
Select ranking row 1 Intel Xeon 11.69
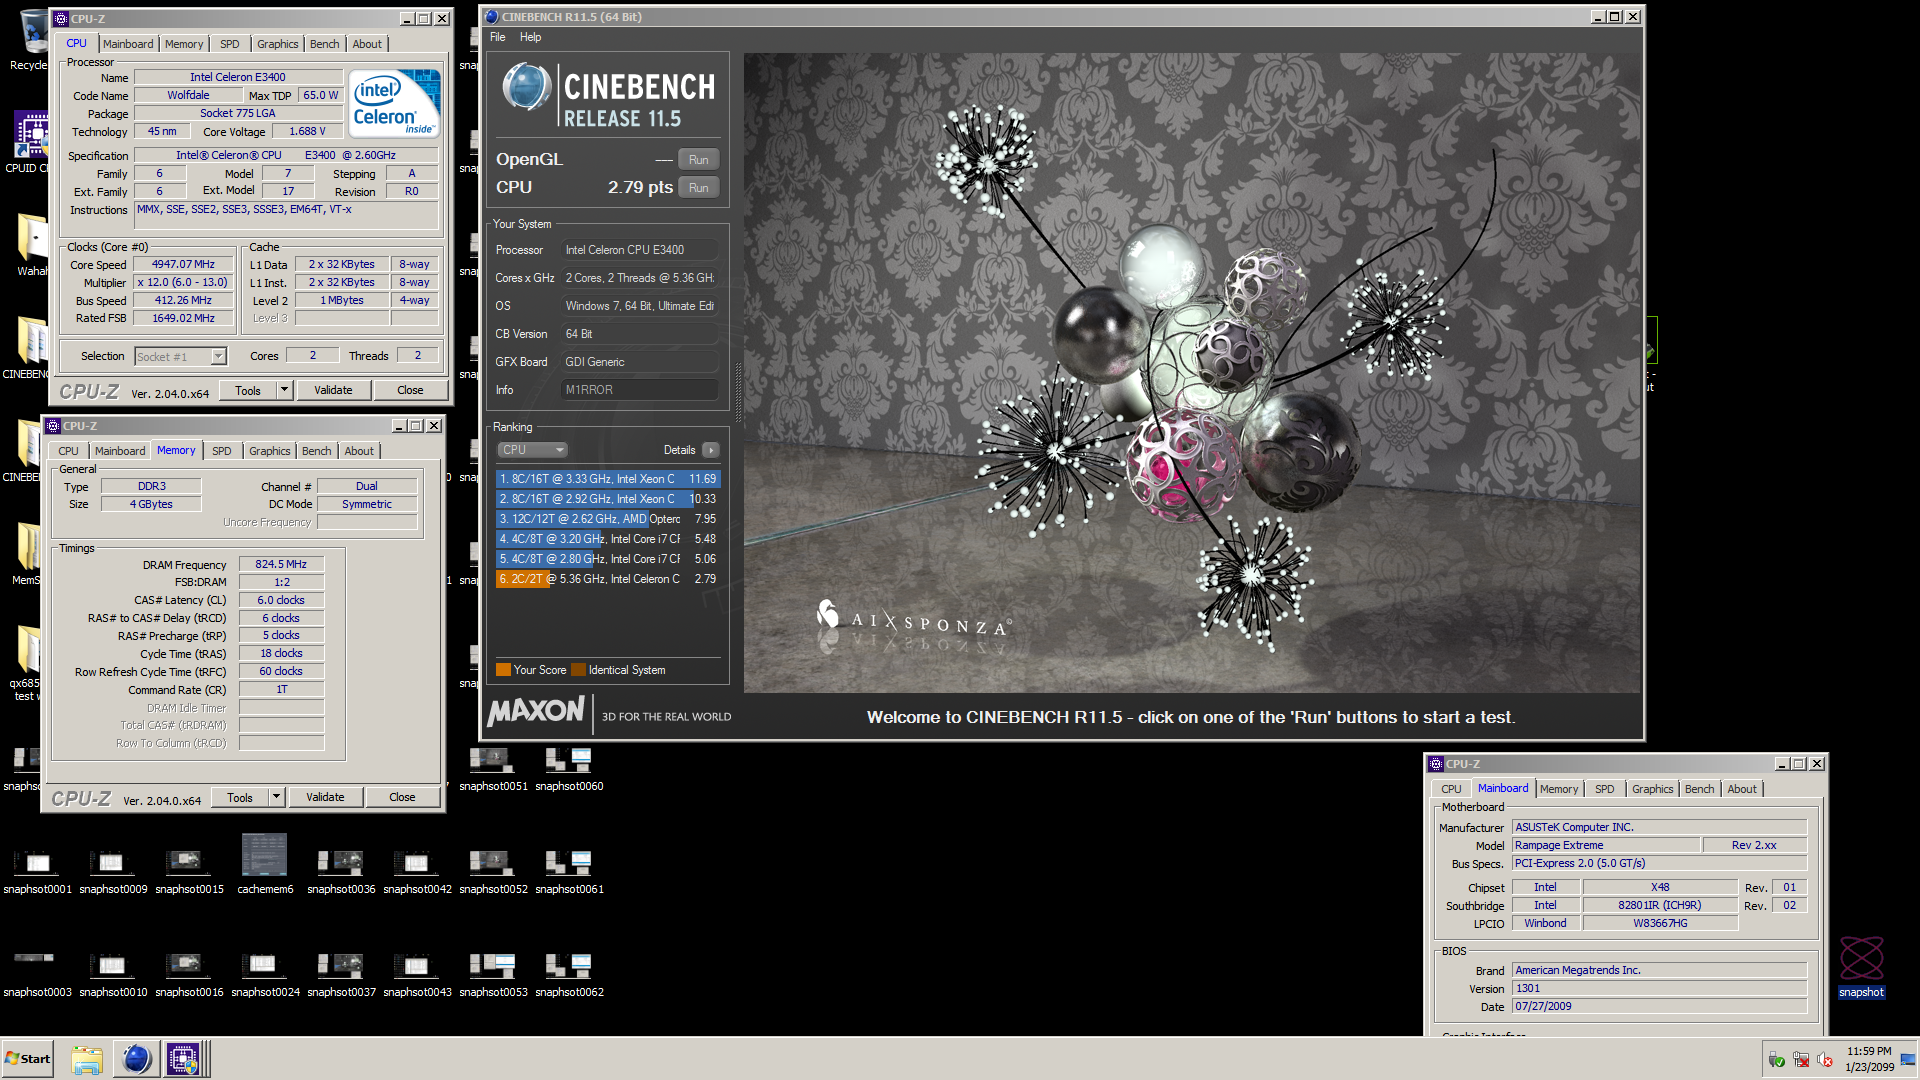[608, 479]
